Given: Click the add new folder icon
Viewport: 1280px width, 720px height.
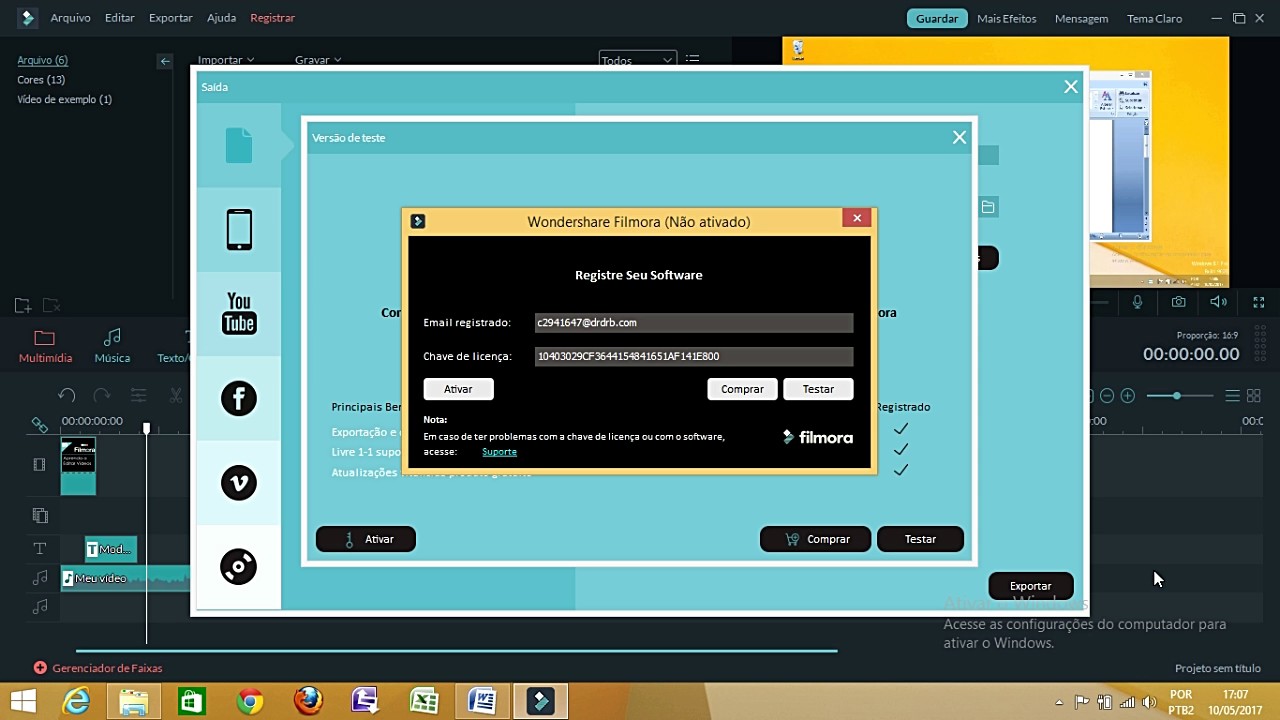Looking at the screenshot, I should pos(22,306).
